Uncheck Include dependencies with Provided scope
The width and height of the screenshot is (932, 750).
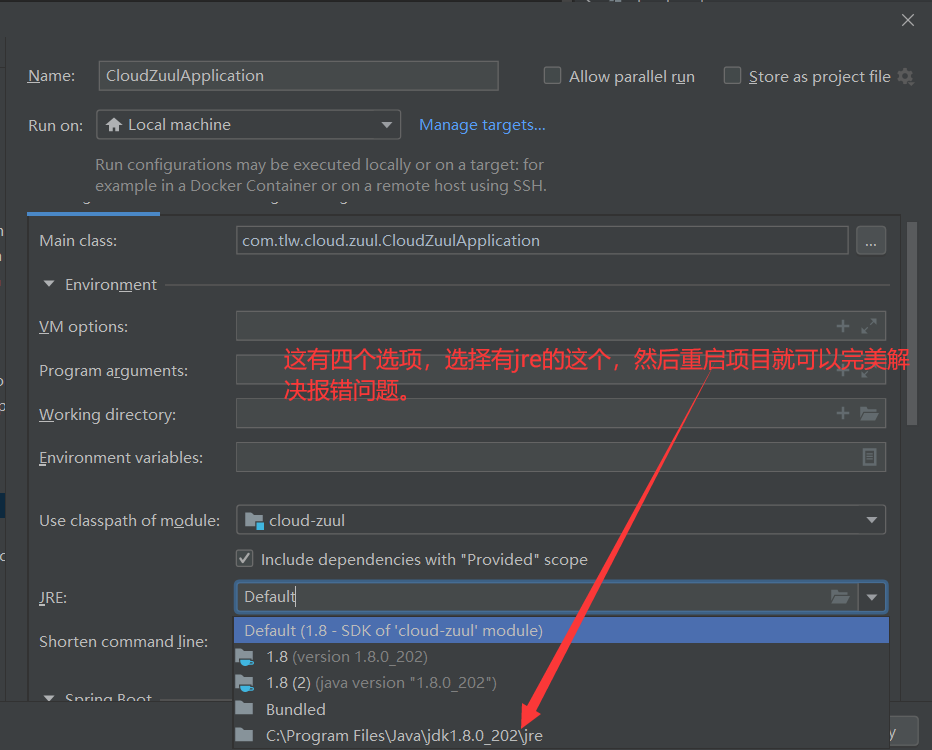pyautogui.click(x=244, y=559)
